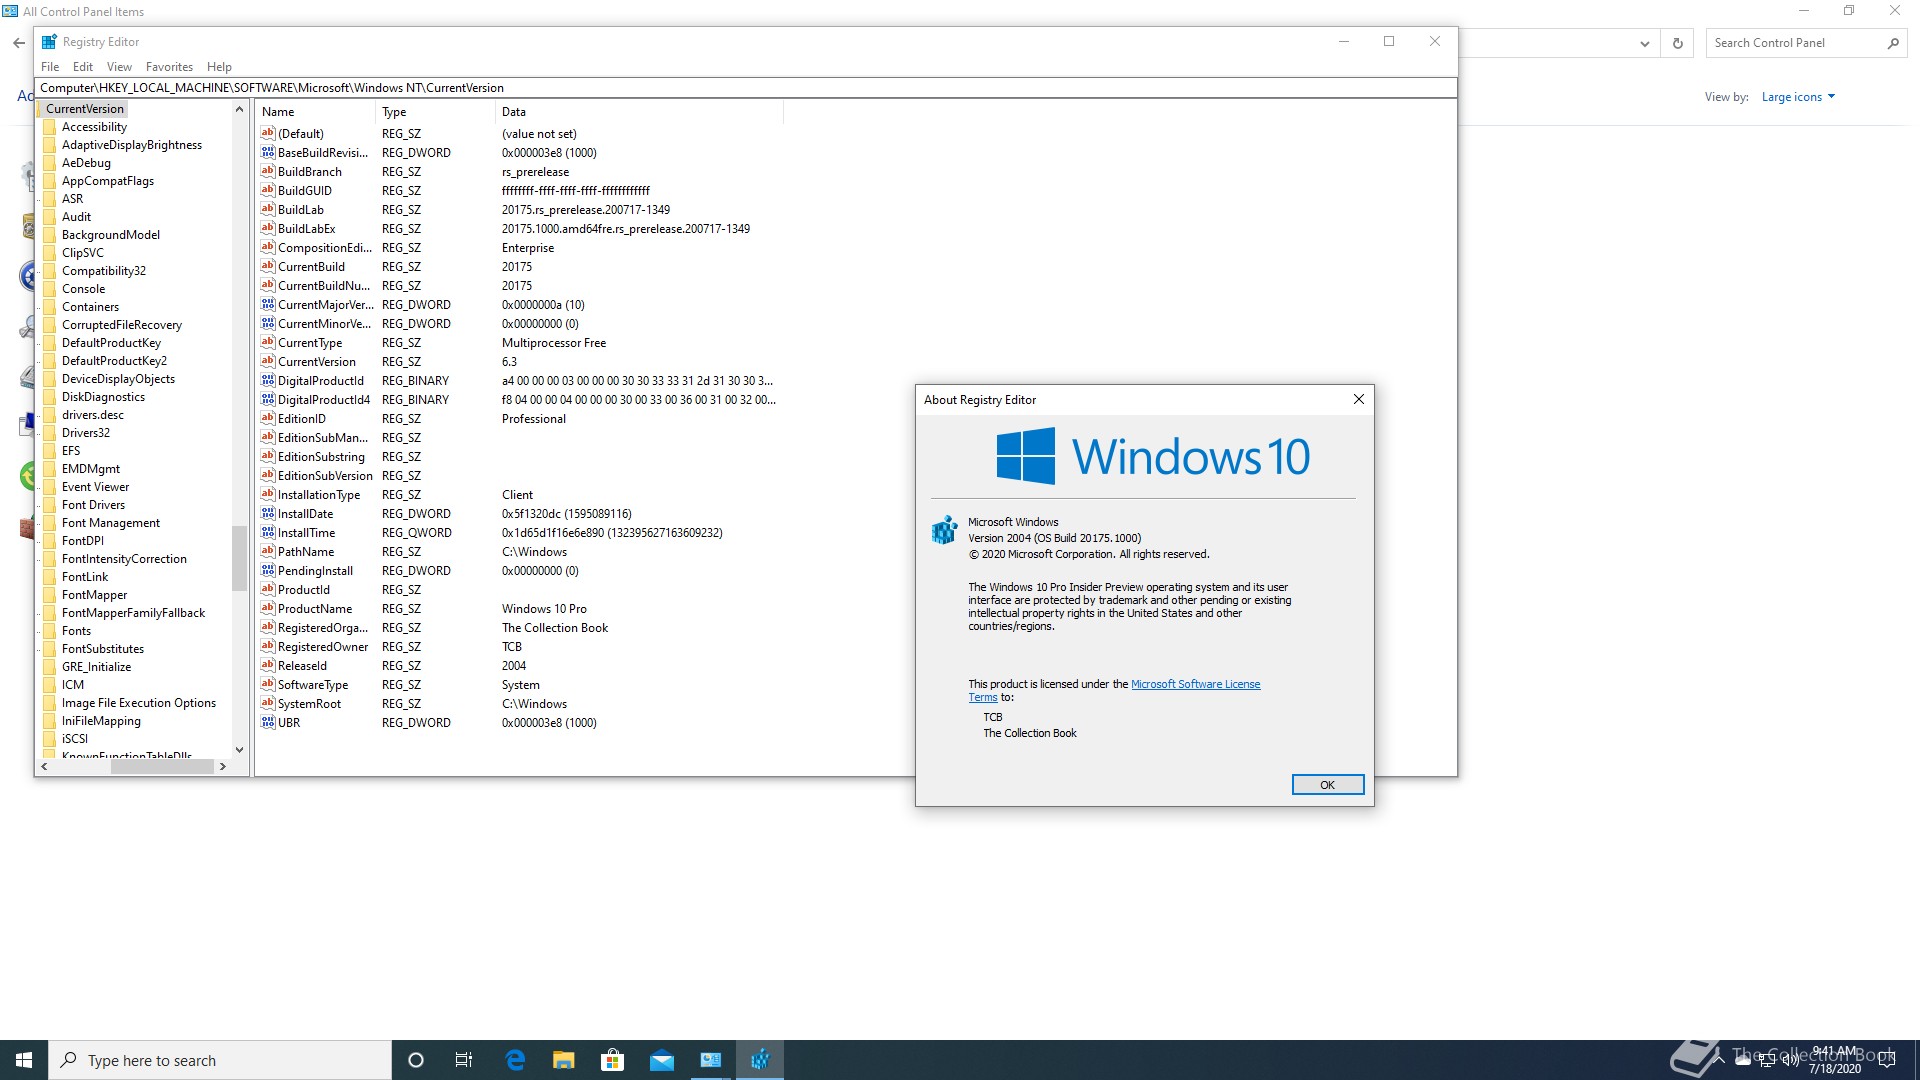Open the Favorites menu
Screen dimensions: 1920x1080
(x=169, y=67)
